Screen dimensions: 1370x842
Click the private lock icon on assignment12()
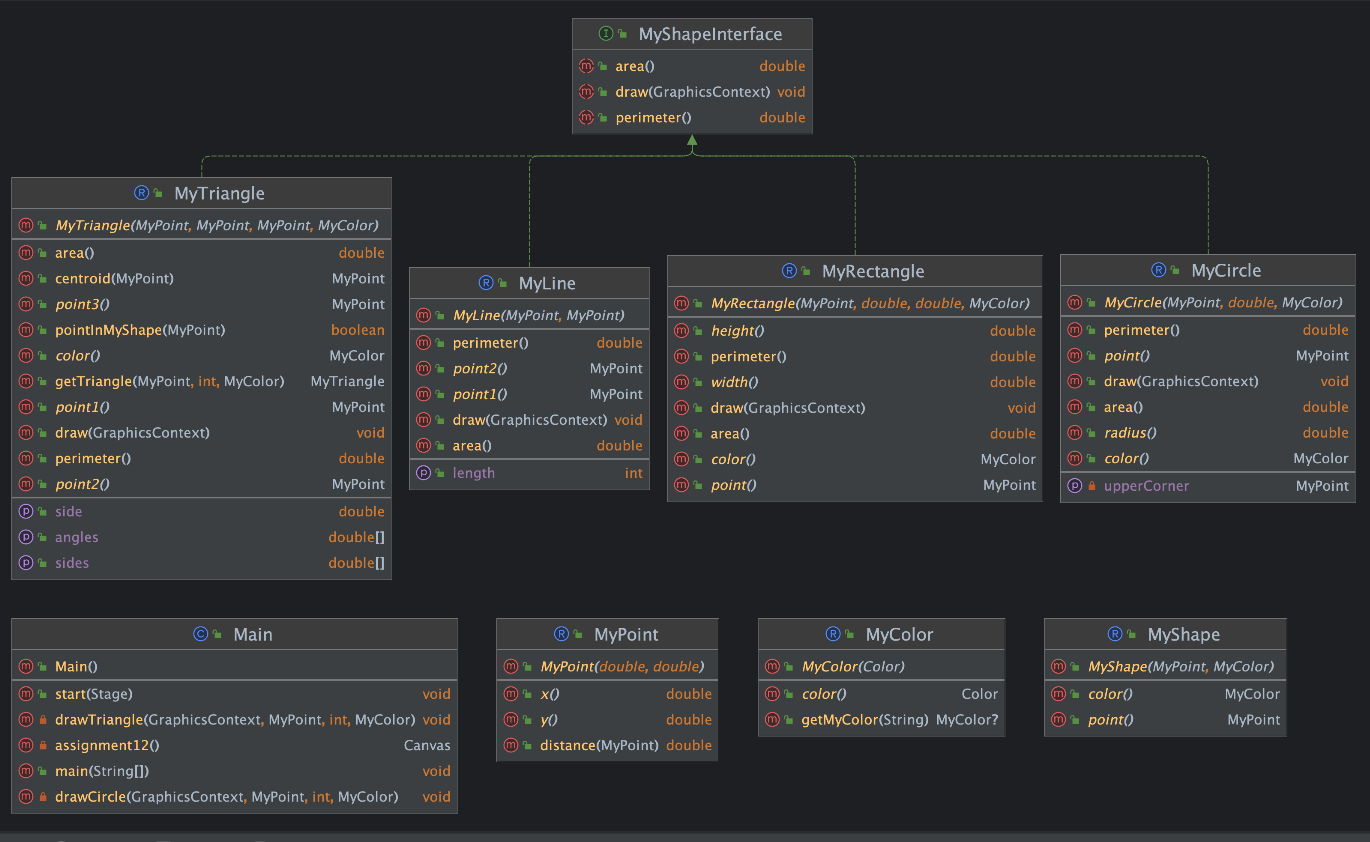coord(43,746)
